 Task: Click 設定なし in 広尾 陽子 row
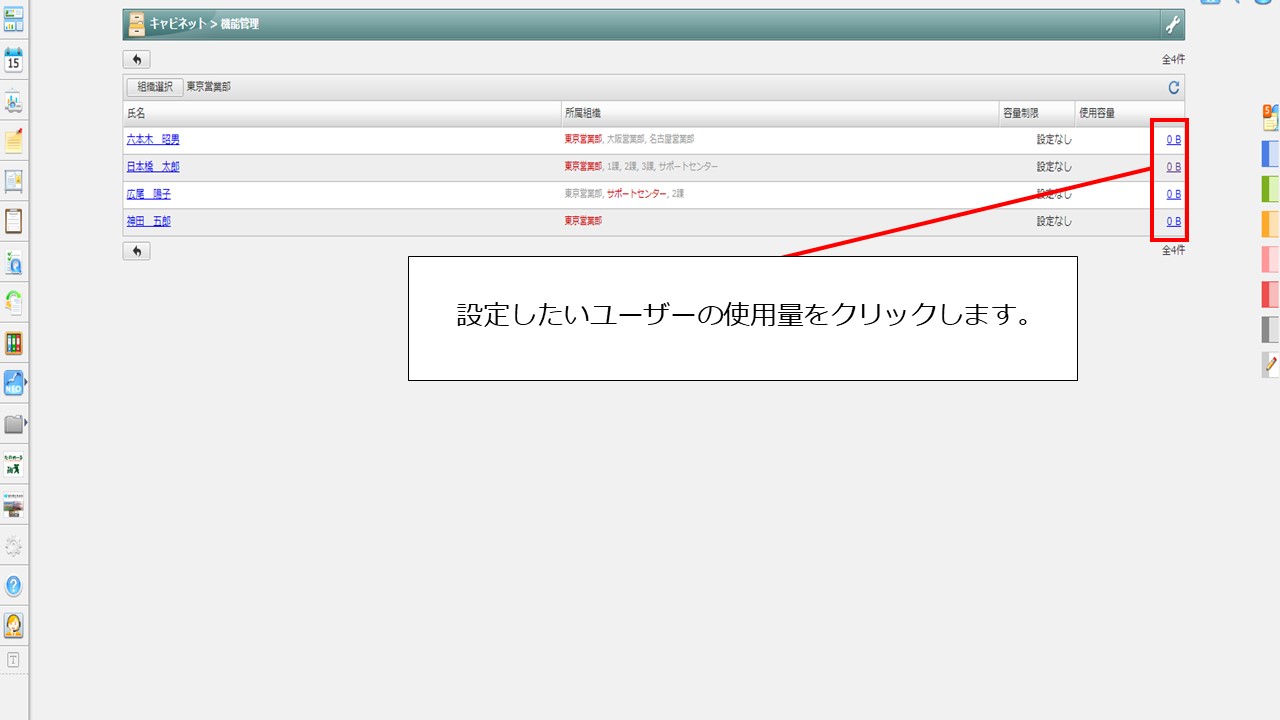(1054, 194)
